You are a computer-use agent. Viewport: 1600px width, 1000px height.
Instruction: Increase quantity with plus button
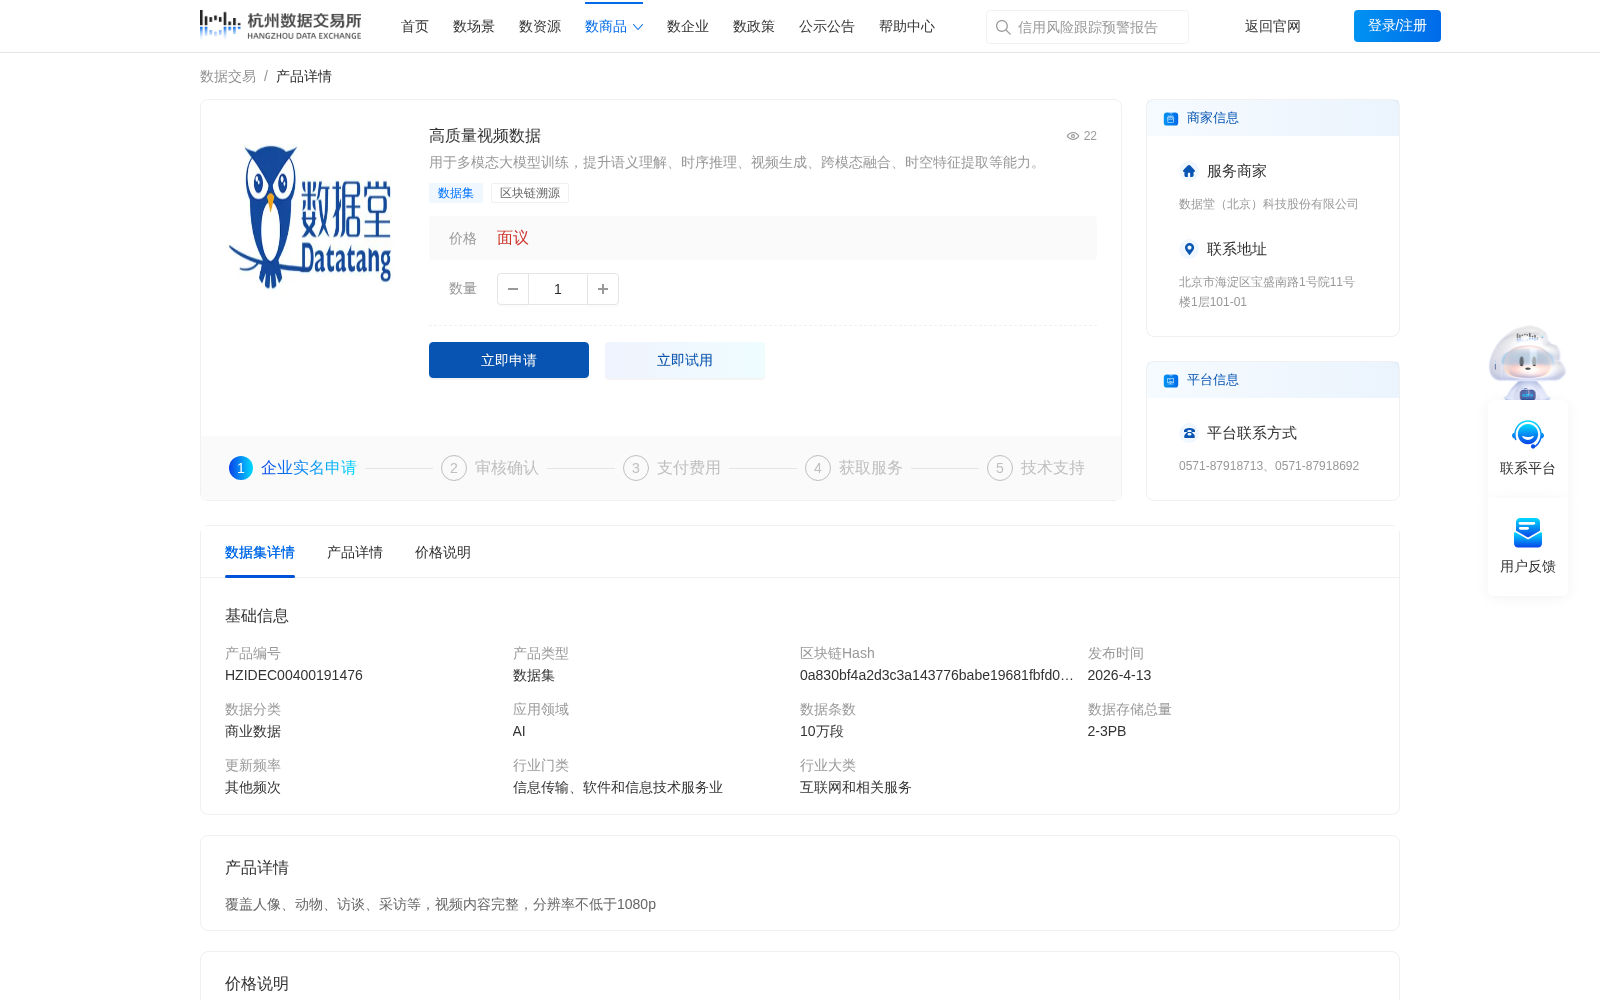(603, 289)
